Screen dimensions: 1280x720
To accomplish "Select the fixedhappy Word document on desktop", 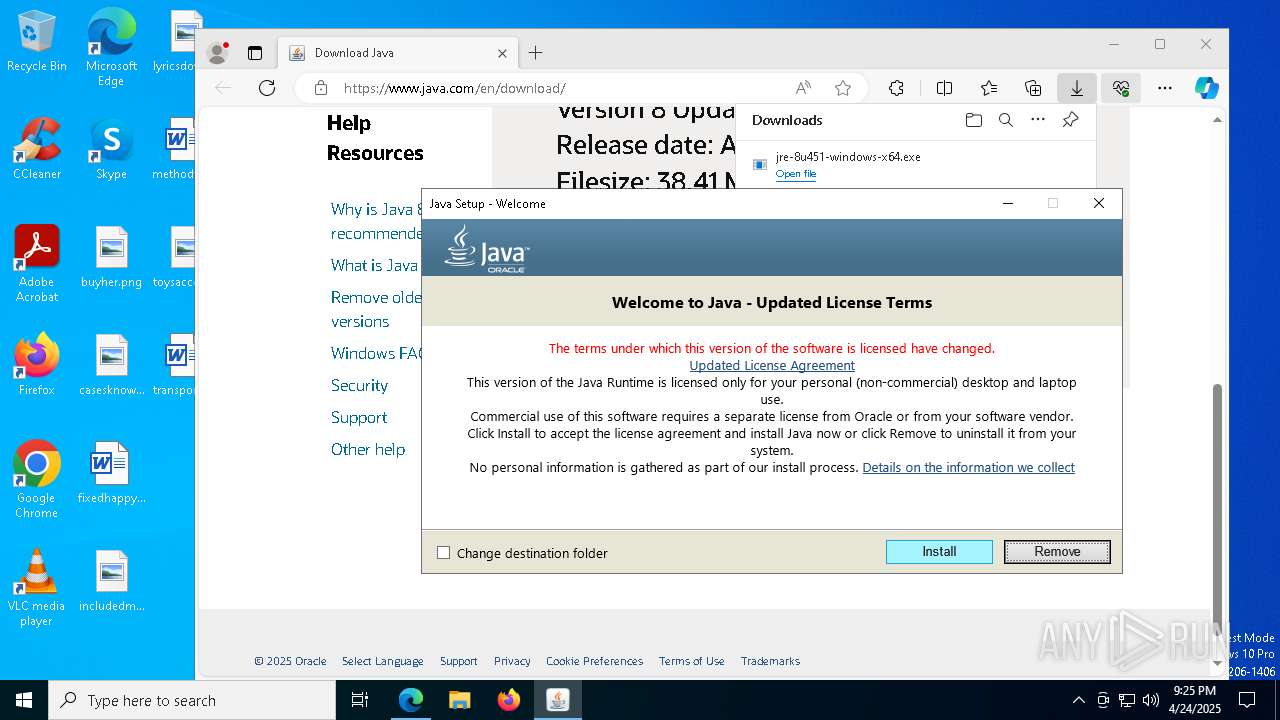I will [x=111, y=473].
